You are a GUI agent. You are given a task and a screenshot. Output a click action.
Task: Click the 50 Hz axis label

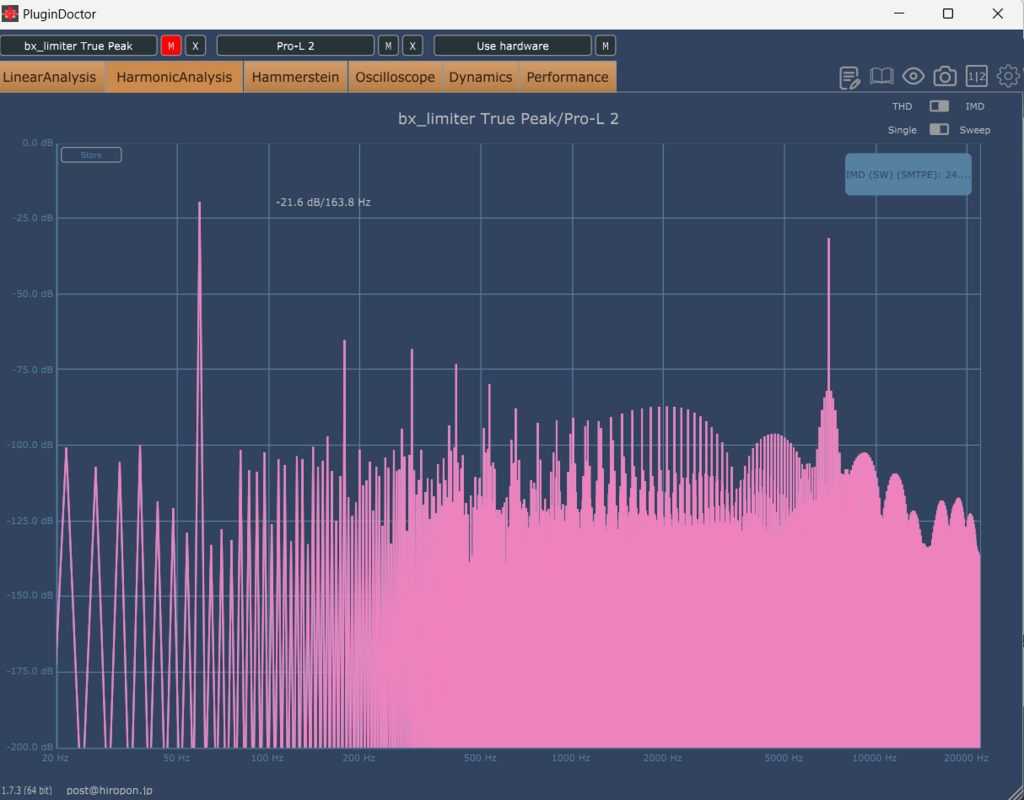(176, 758)
